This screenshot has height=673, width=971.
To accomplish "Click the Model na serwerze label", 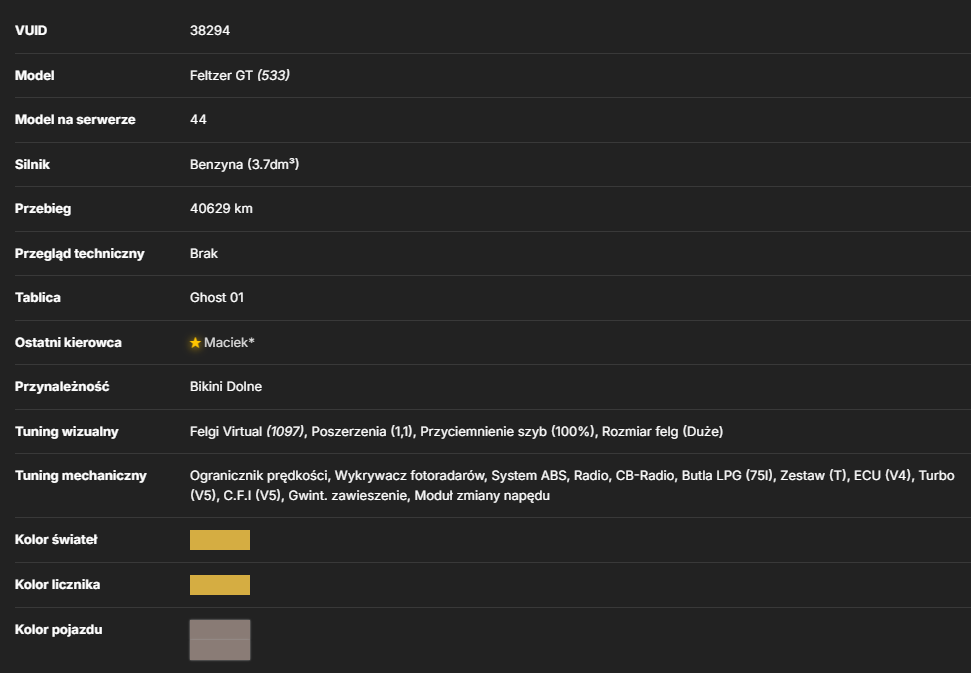I will pos(75,119).
